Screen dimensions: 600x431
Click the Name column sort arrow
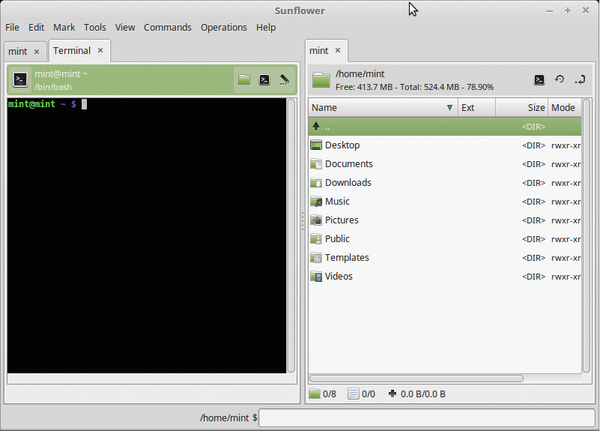click(450, 108)
